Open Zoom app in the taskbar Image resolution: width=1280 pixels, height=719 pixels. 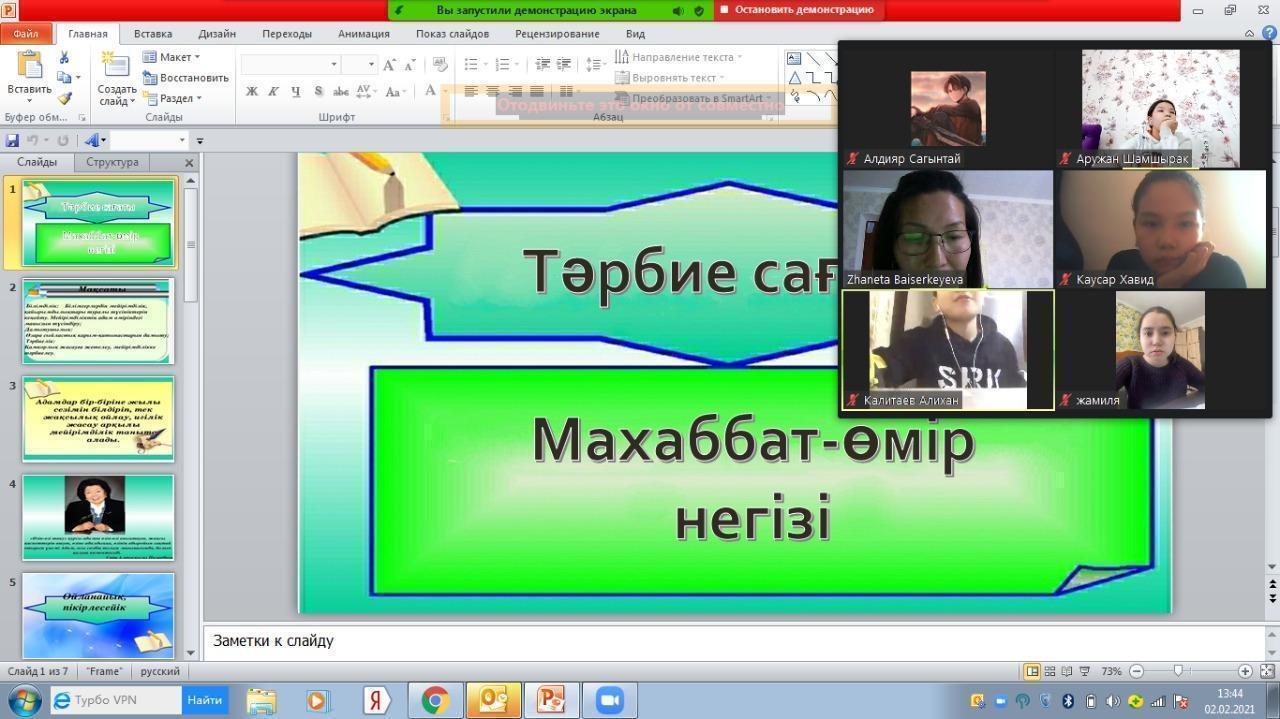tap(609, 700)
